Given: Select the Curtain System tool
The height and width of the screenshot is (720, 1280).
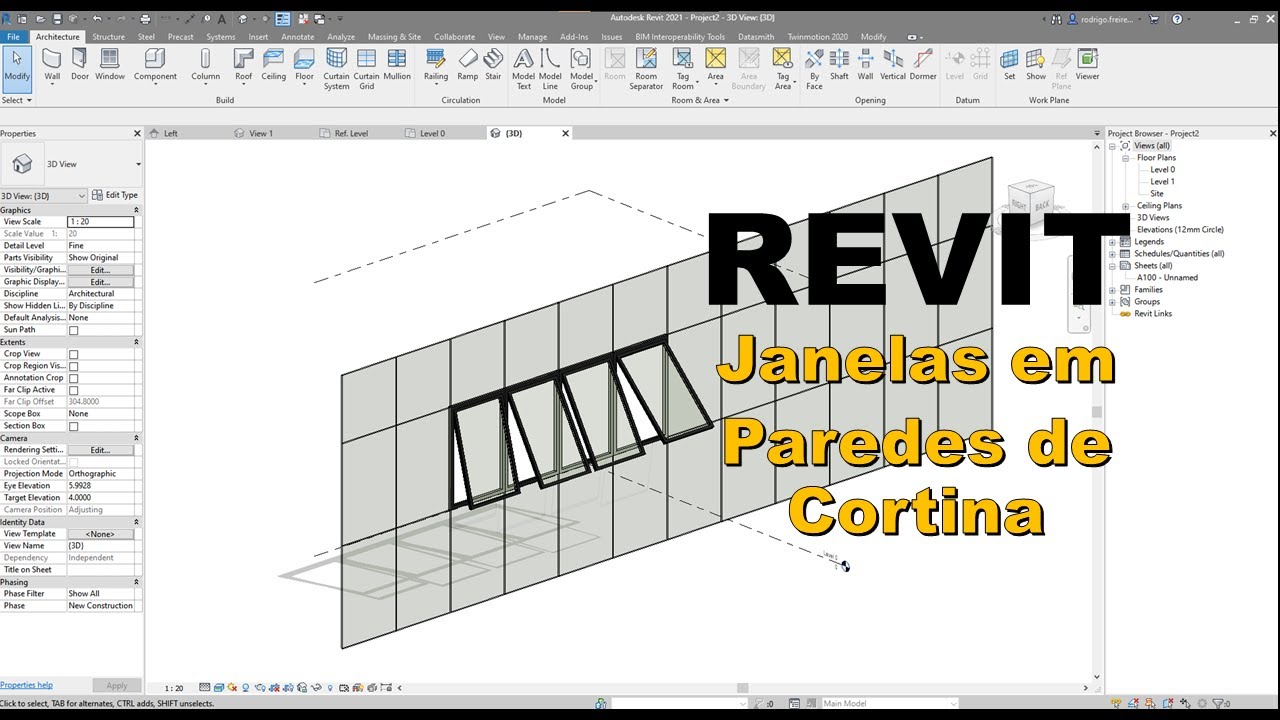Looking at the screenshot, I should pos(337,68).
